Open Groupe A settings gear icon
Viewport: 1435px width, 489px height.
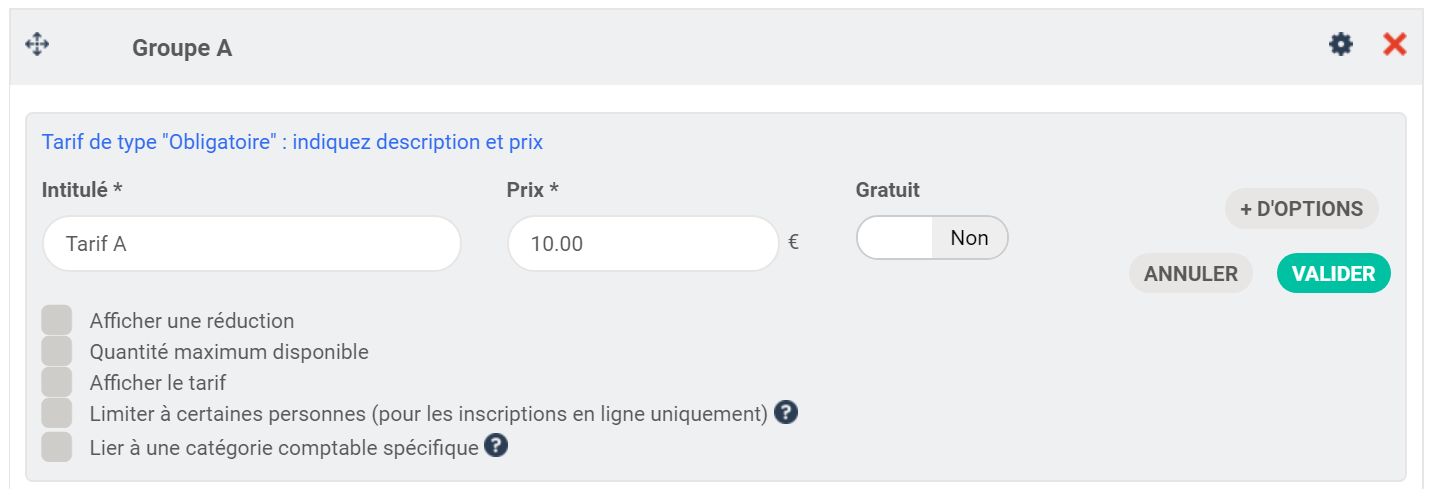click(1340, 44)
